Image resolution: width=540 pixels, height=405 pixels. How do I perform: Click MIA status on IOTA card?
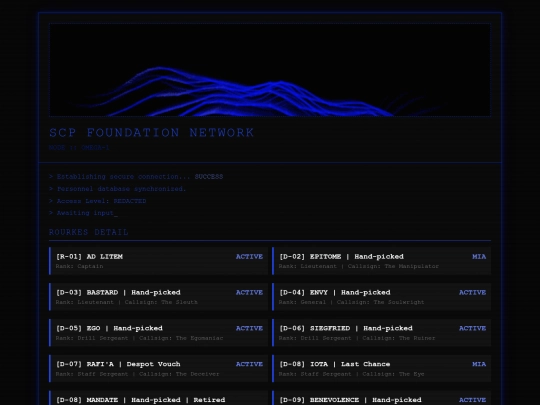coord(479,364)
